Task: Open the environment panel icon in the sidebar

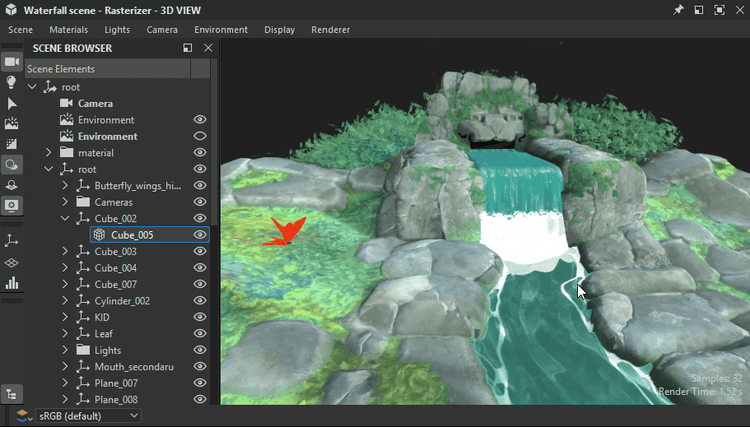Action: 11,123
